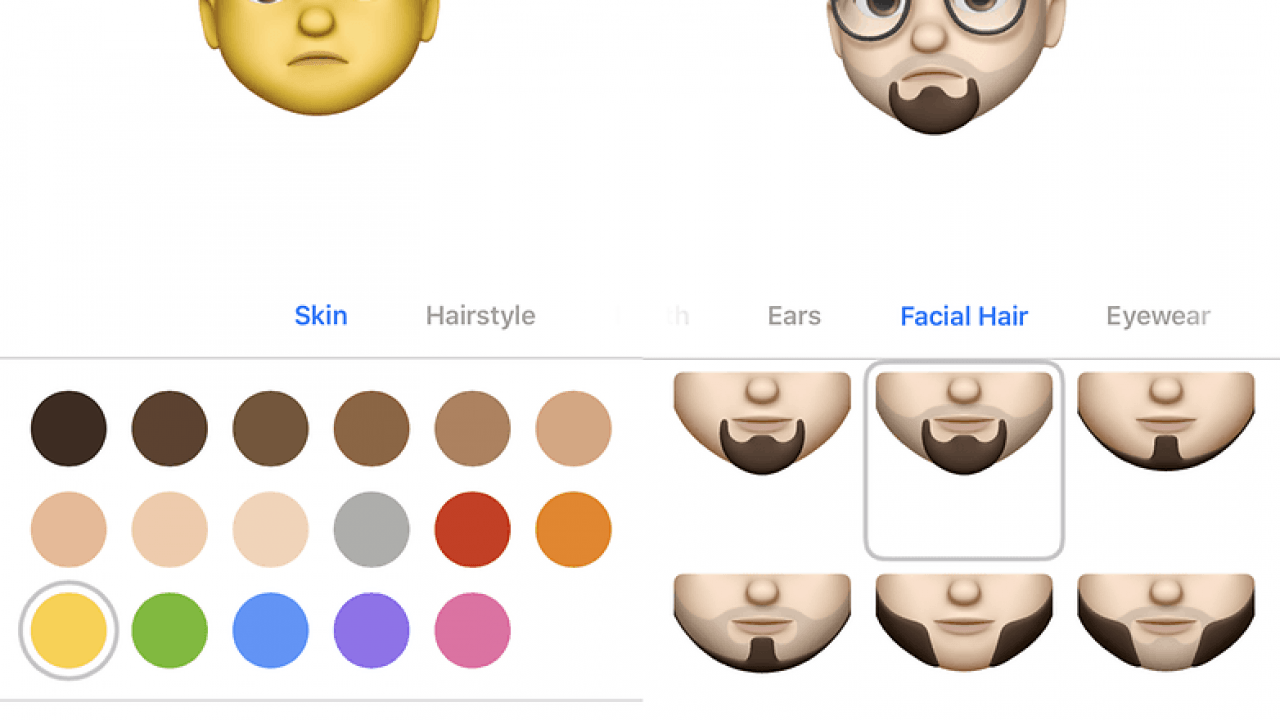1280x720 pixels.
Task: Select the blue skin color swatch
Action: (271, 630)
